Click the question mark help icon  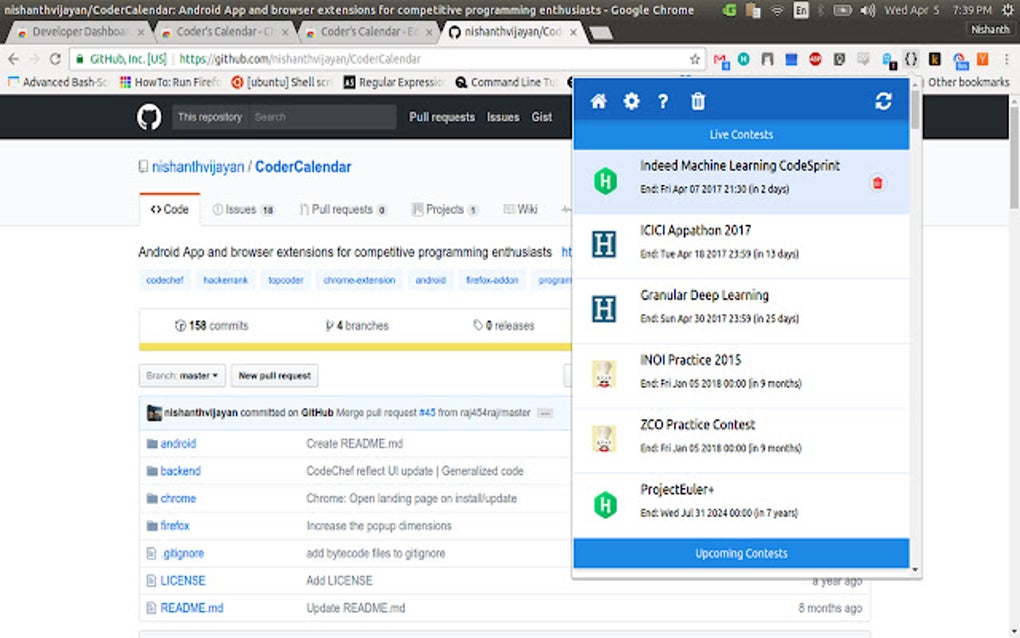664,100
